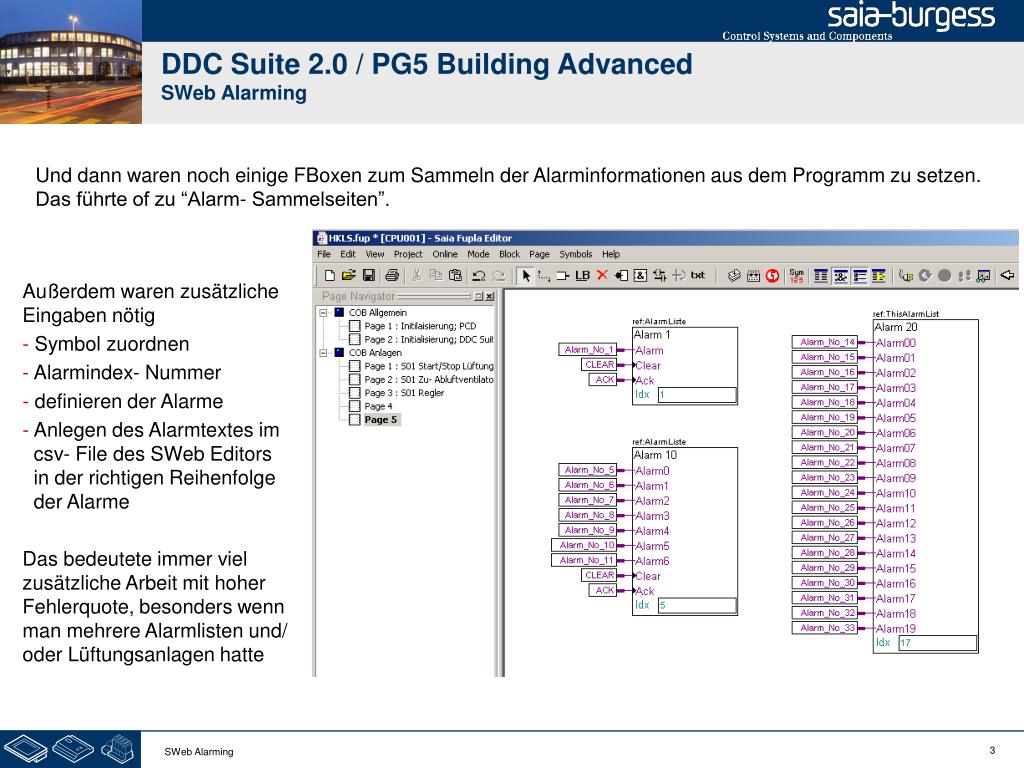
Task: Click the New file toolbar icon
Action: pyautogui.click(x=330, y=276)
